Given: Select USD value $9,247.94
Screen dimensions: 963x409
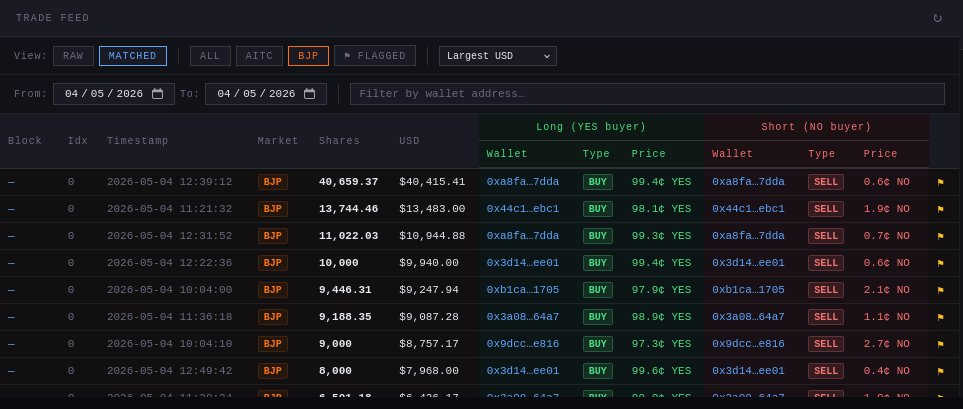Looking at the screenshot, I should click(429, 290).
